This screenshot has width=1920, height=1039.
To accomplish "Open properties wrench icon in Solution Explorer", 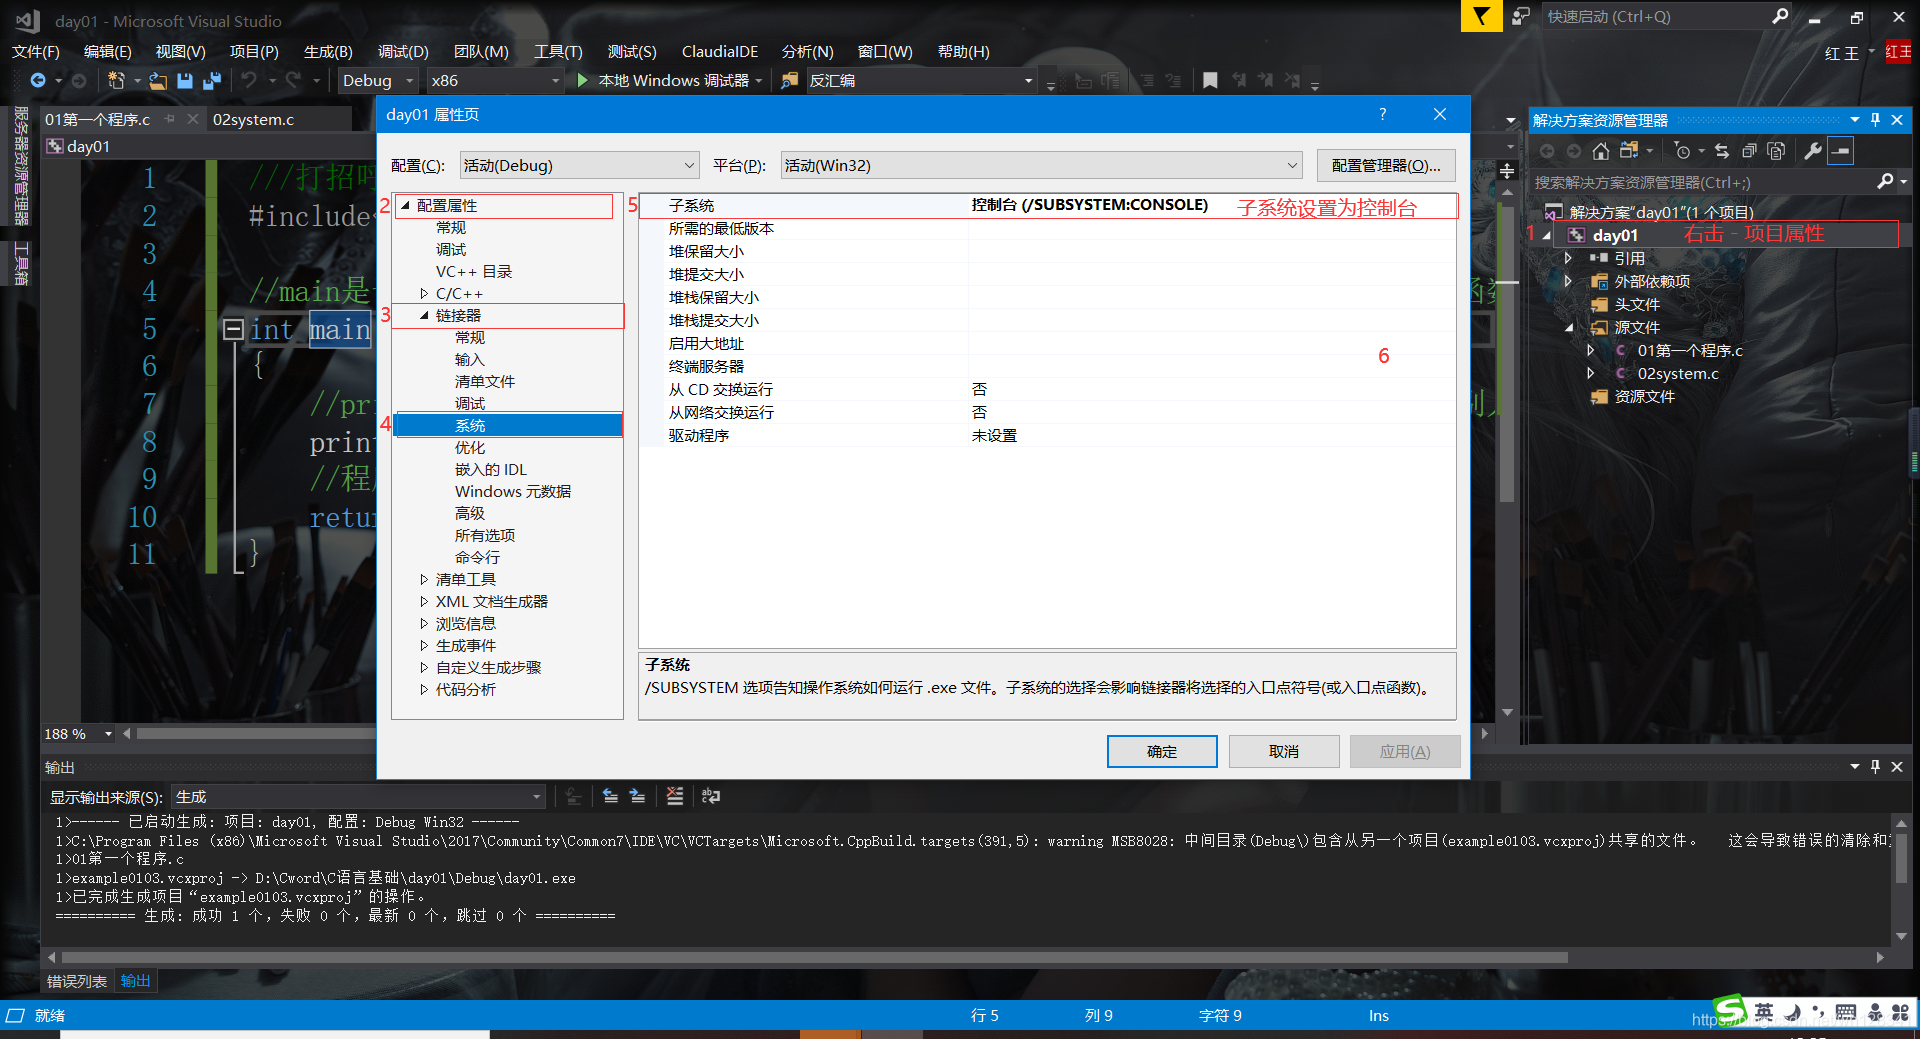I will click(x=1813, y=151).
